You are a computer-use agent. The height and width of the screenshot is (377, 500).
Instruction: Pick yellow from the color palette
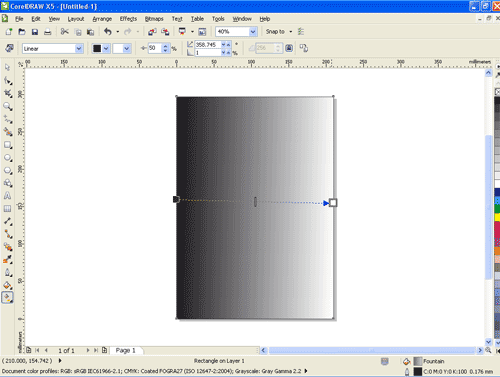point(497,217)
